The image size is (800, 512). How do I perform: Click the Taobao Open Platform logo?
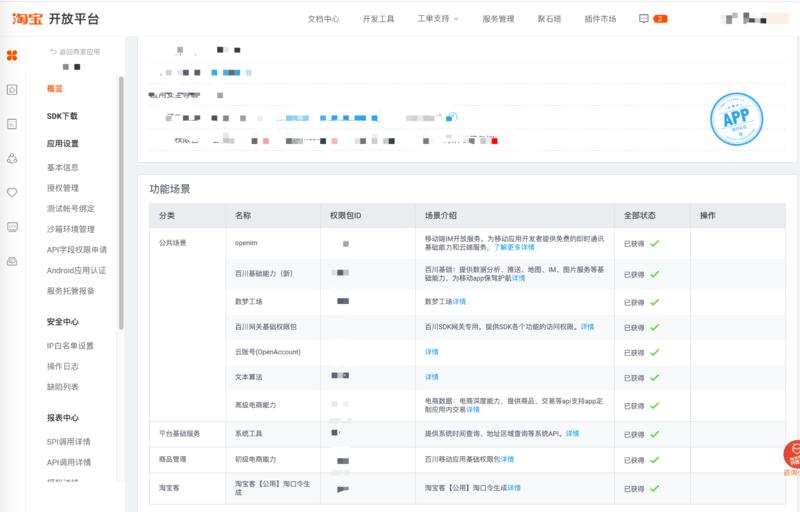56,19
